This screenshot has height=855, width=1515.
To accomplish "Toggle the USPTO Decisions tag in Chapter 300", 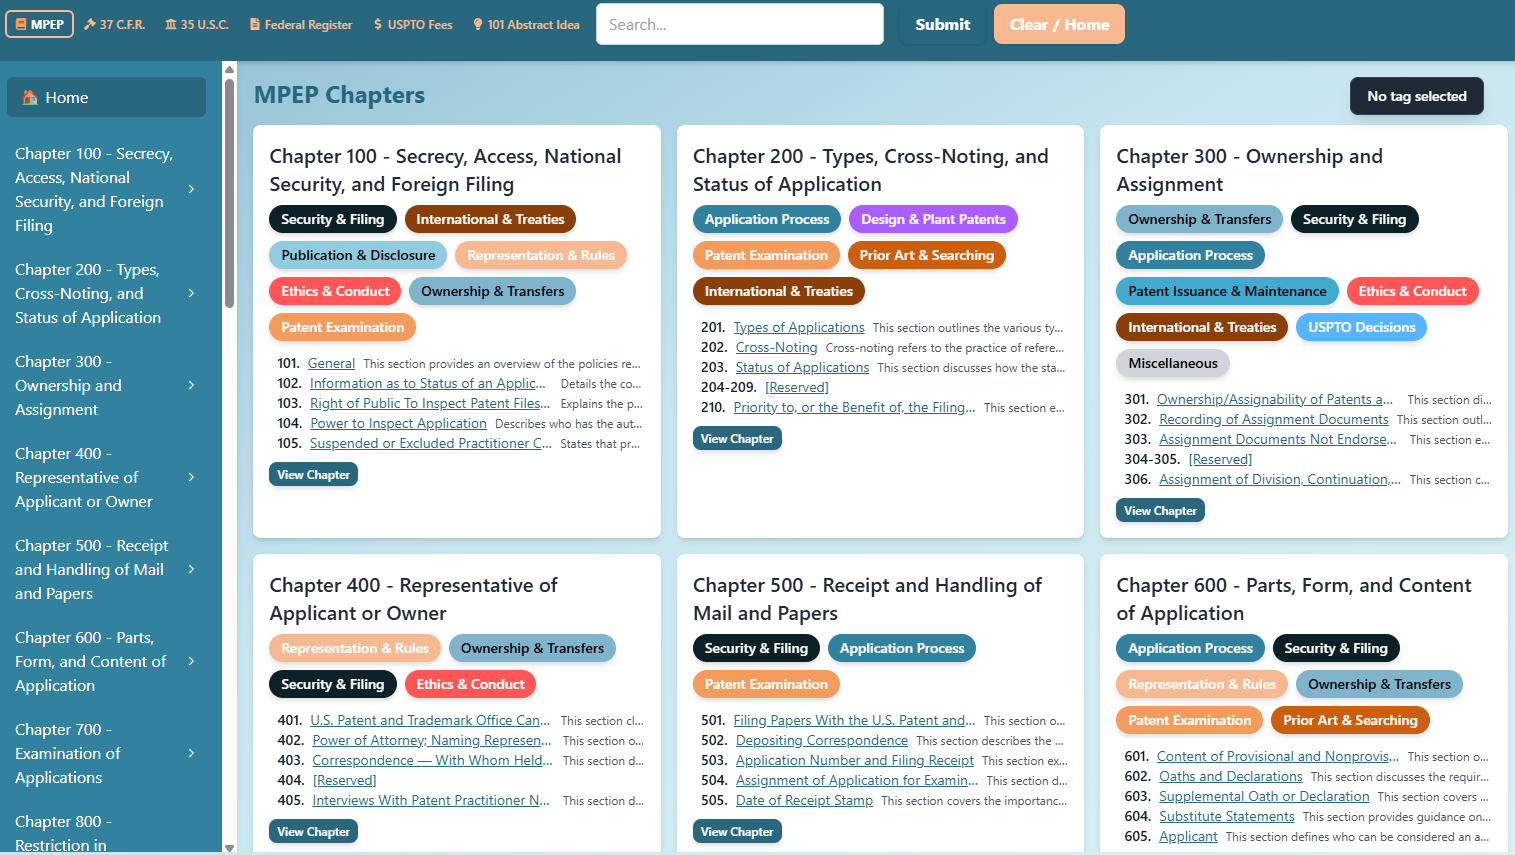I will click(x=1361, y=327).
